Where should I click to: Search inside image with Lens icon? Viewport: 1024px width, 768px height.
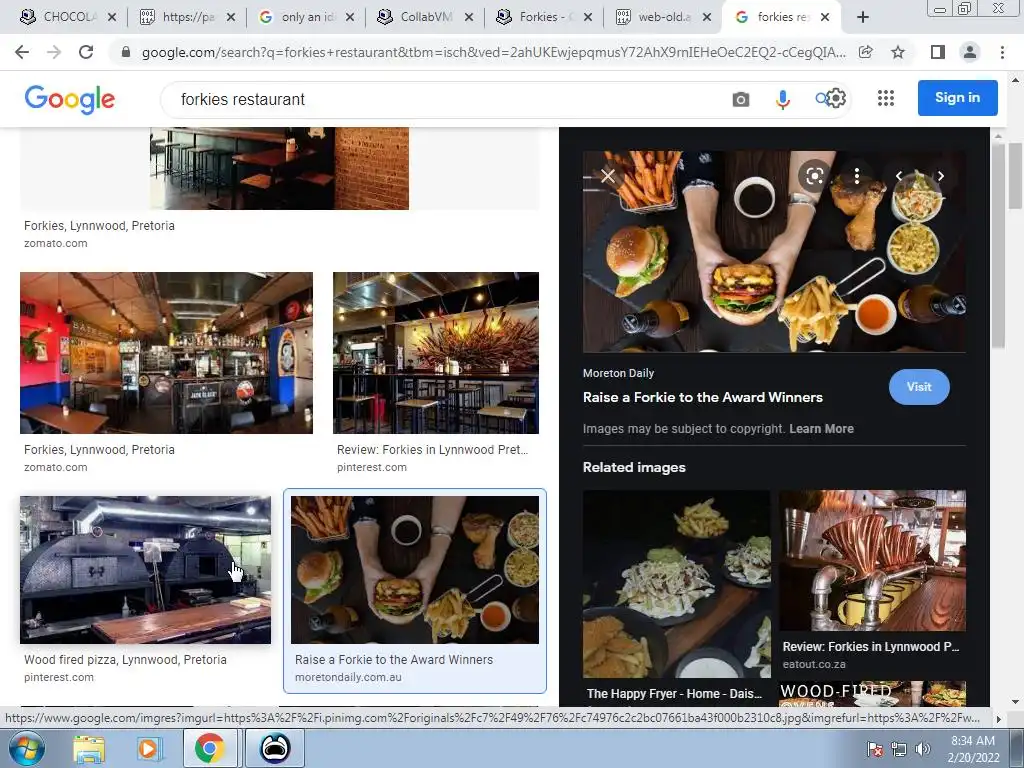pyautogui.click(x=814, y=176)
